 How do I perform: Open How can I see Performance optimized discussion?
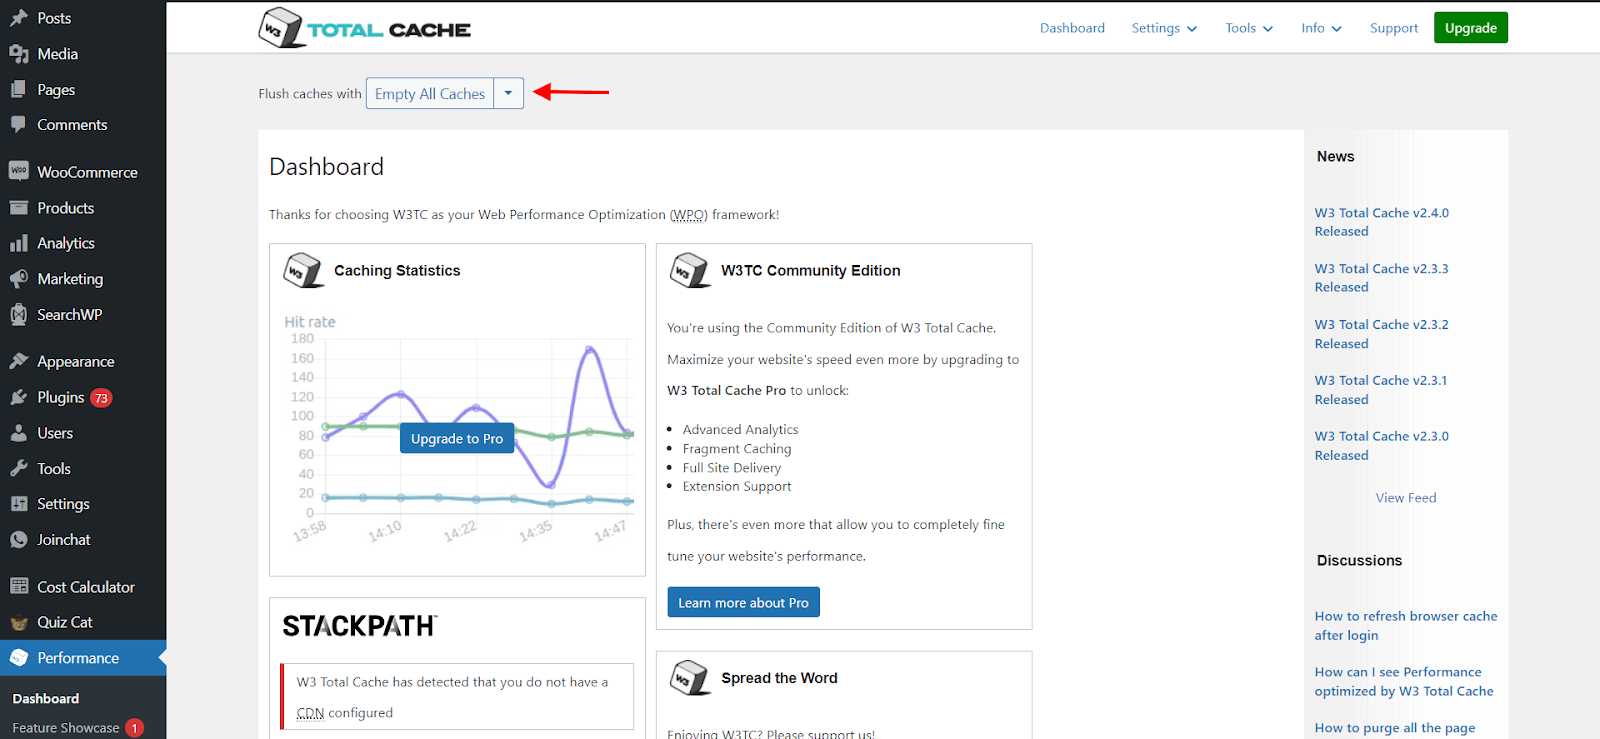[1404, 682]
